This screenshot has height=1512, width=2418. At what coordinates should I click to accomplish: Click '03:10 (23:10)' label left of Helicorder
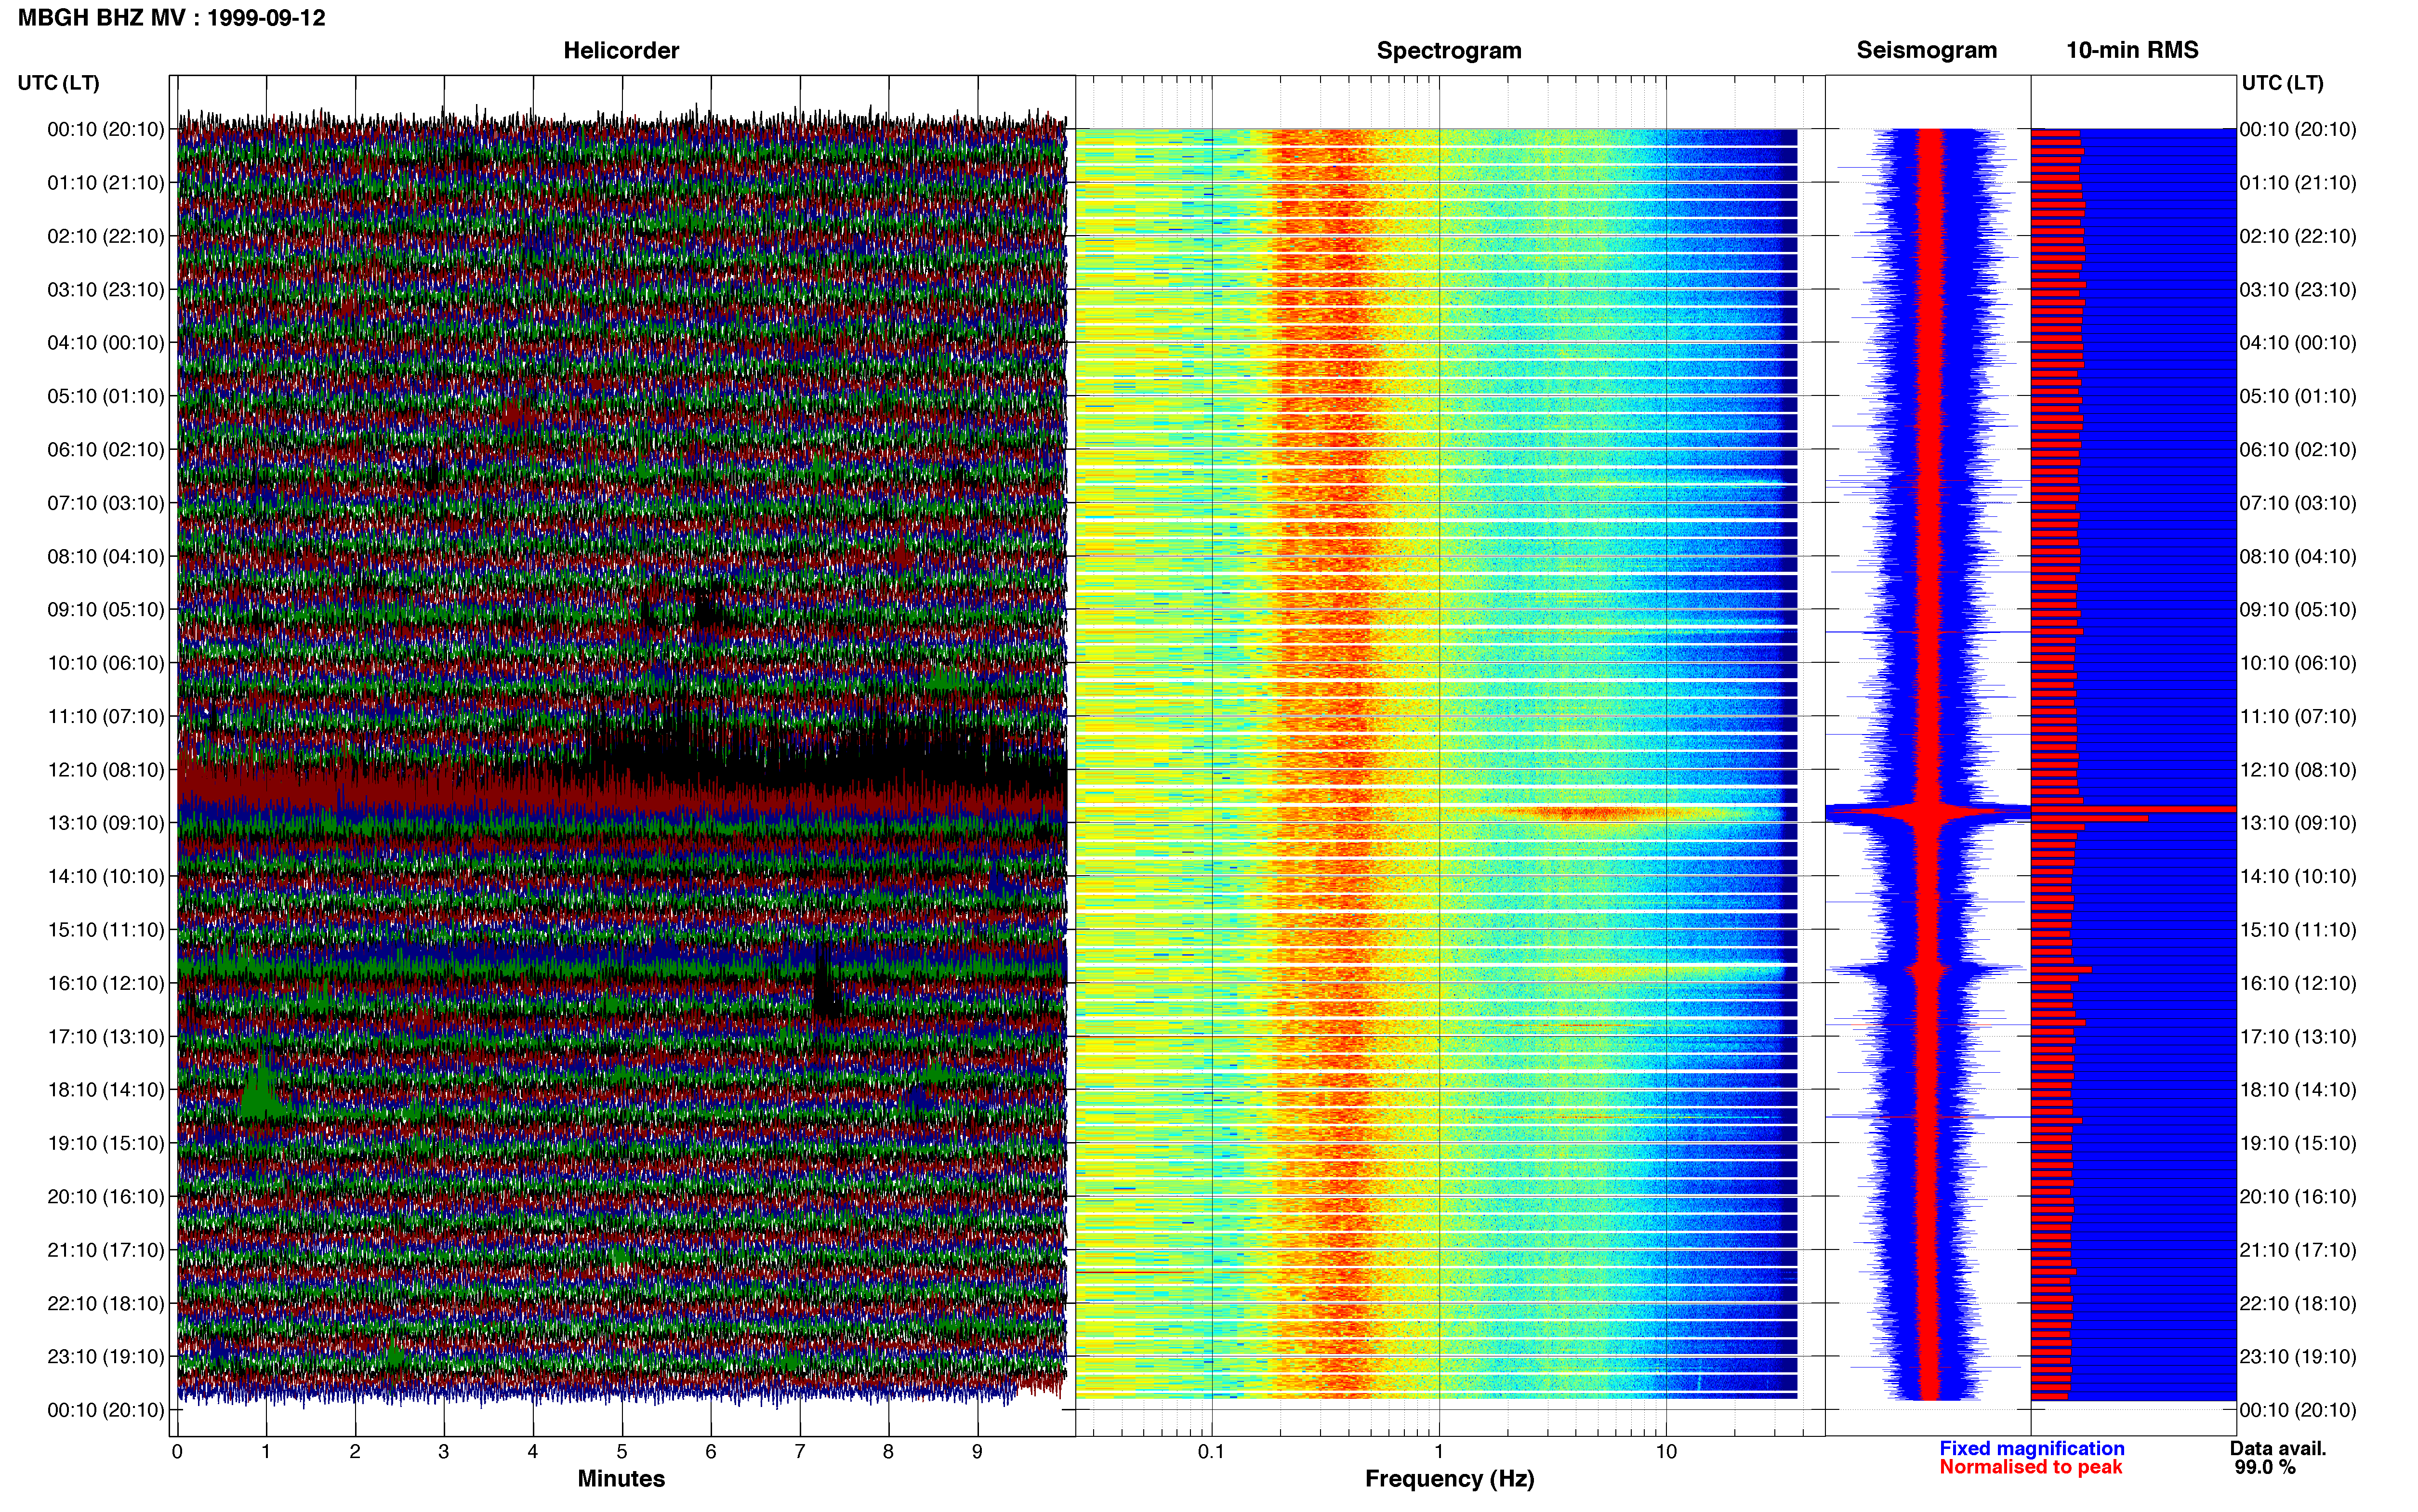tap(106, 290)
